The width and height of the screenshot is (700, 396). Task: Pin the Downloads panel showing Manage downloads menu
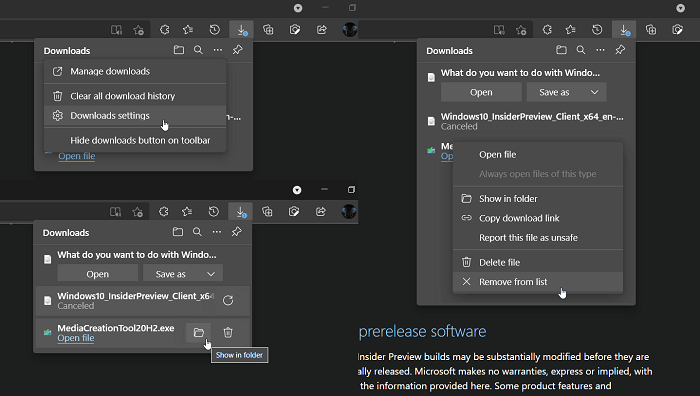tap(238, 50)
